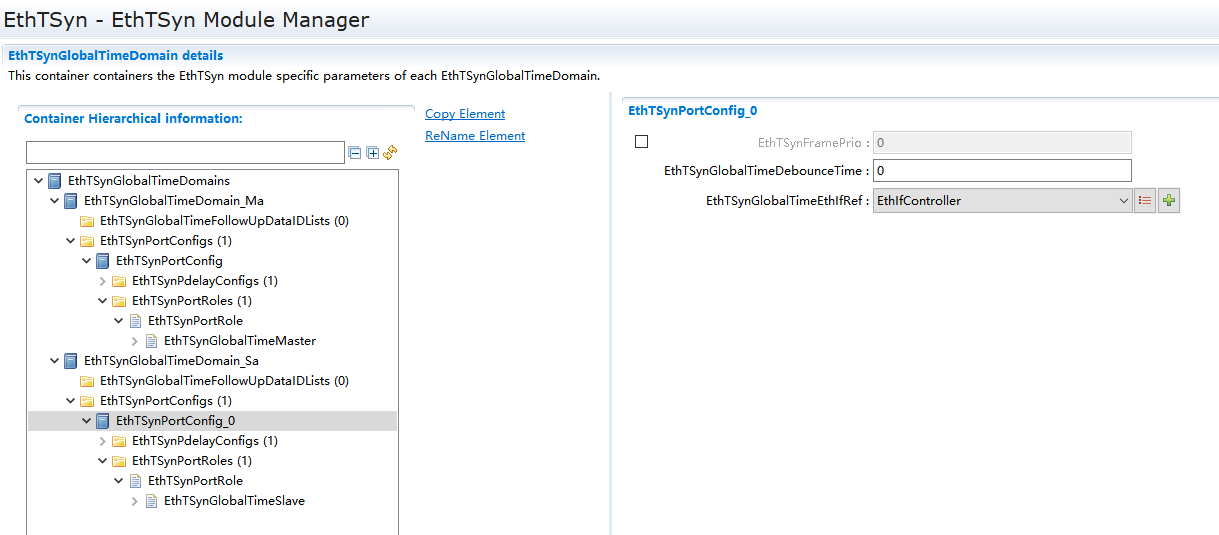Enable the EthTSynFramePrio checkbox
The height and width of the screenshot is (535, 1219).
(642, 142)
